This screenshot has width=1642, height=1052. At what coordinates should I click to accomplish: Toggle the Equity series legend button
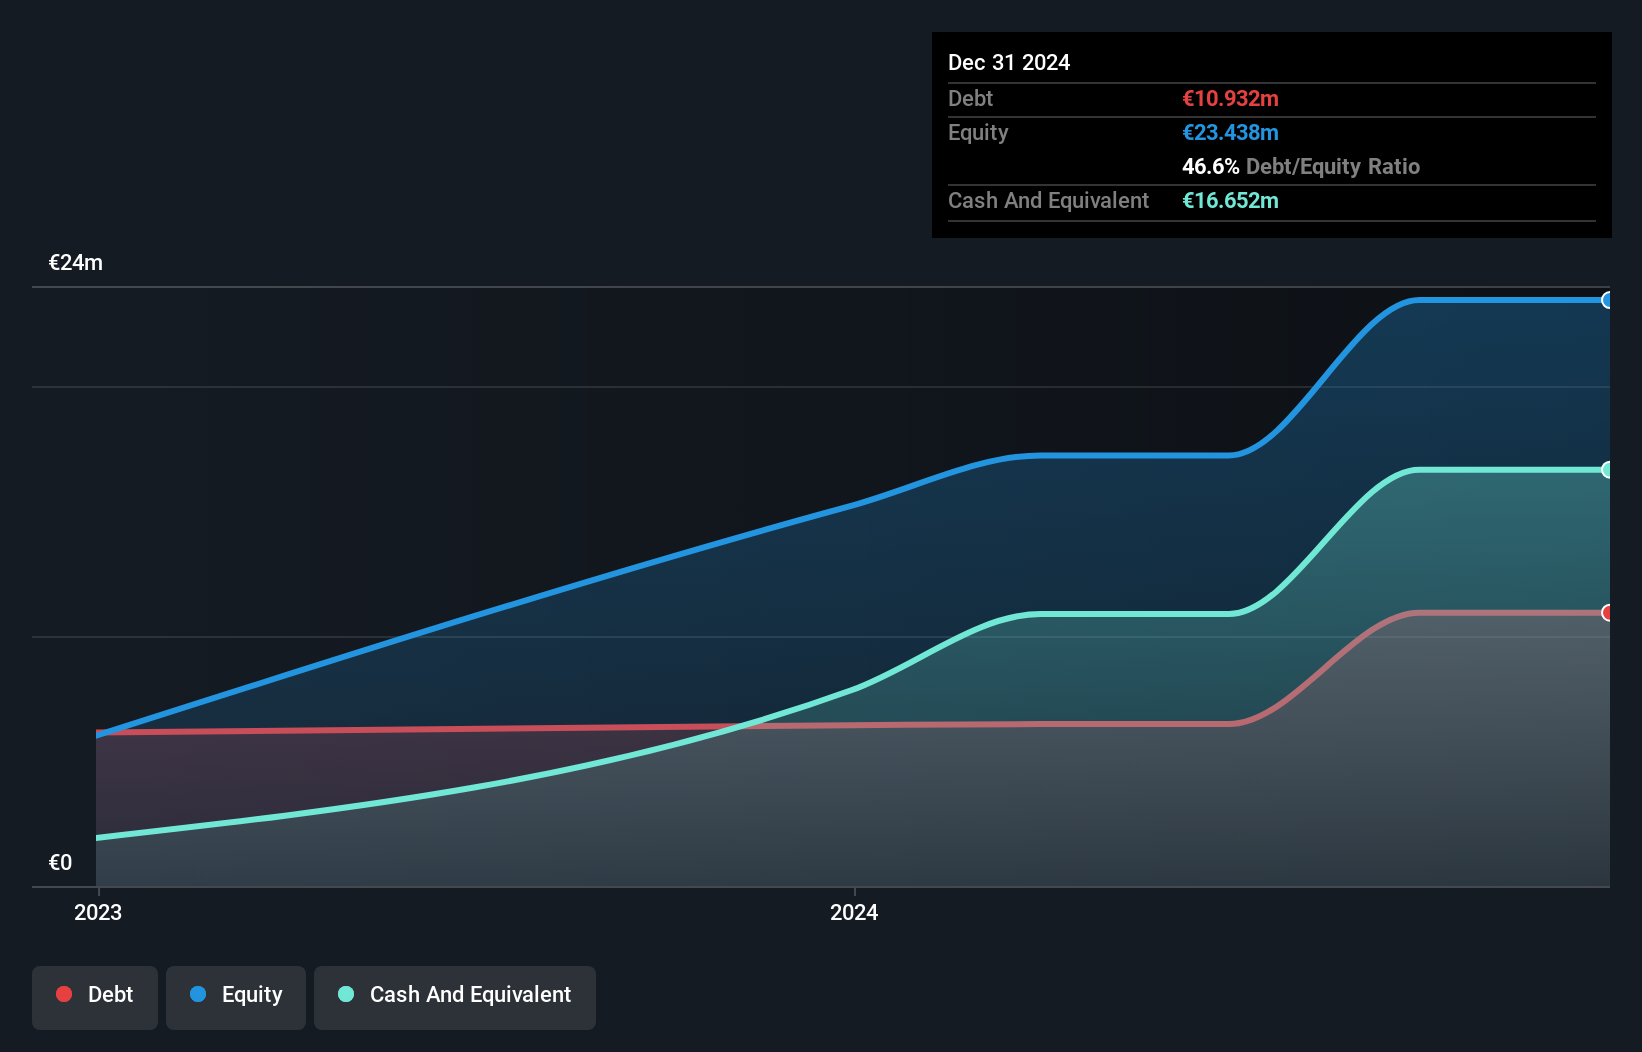click(236, 997)
